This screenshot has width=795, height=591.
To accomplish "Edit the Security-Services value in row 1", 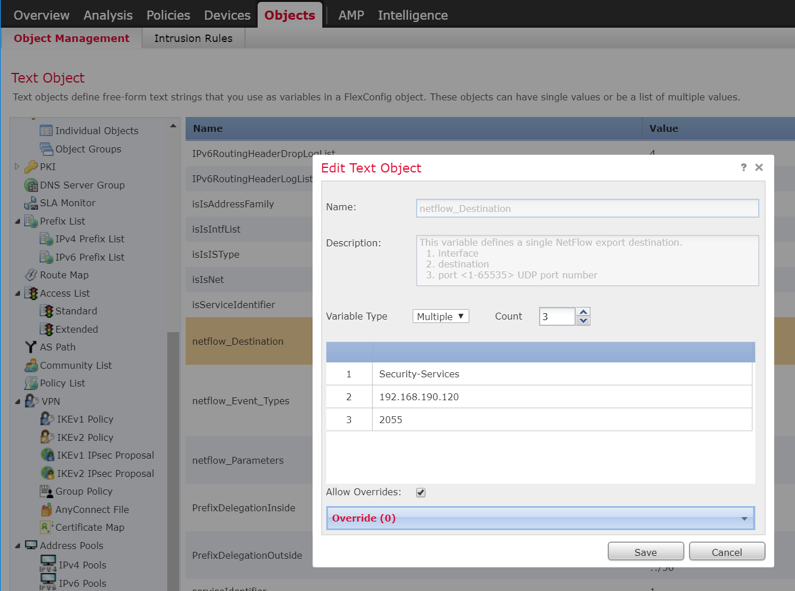I will pos(562,374).
